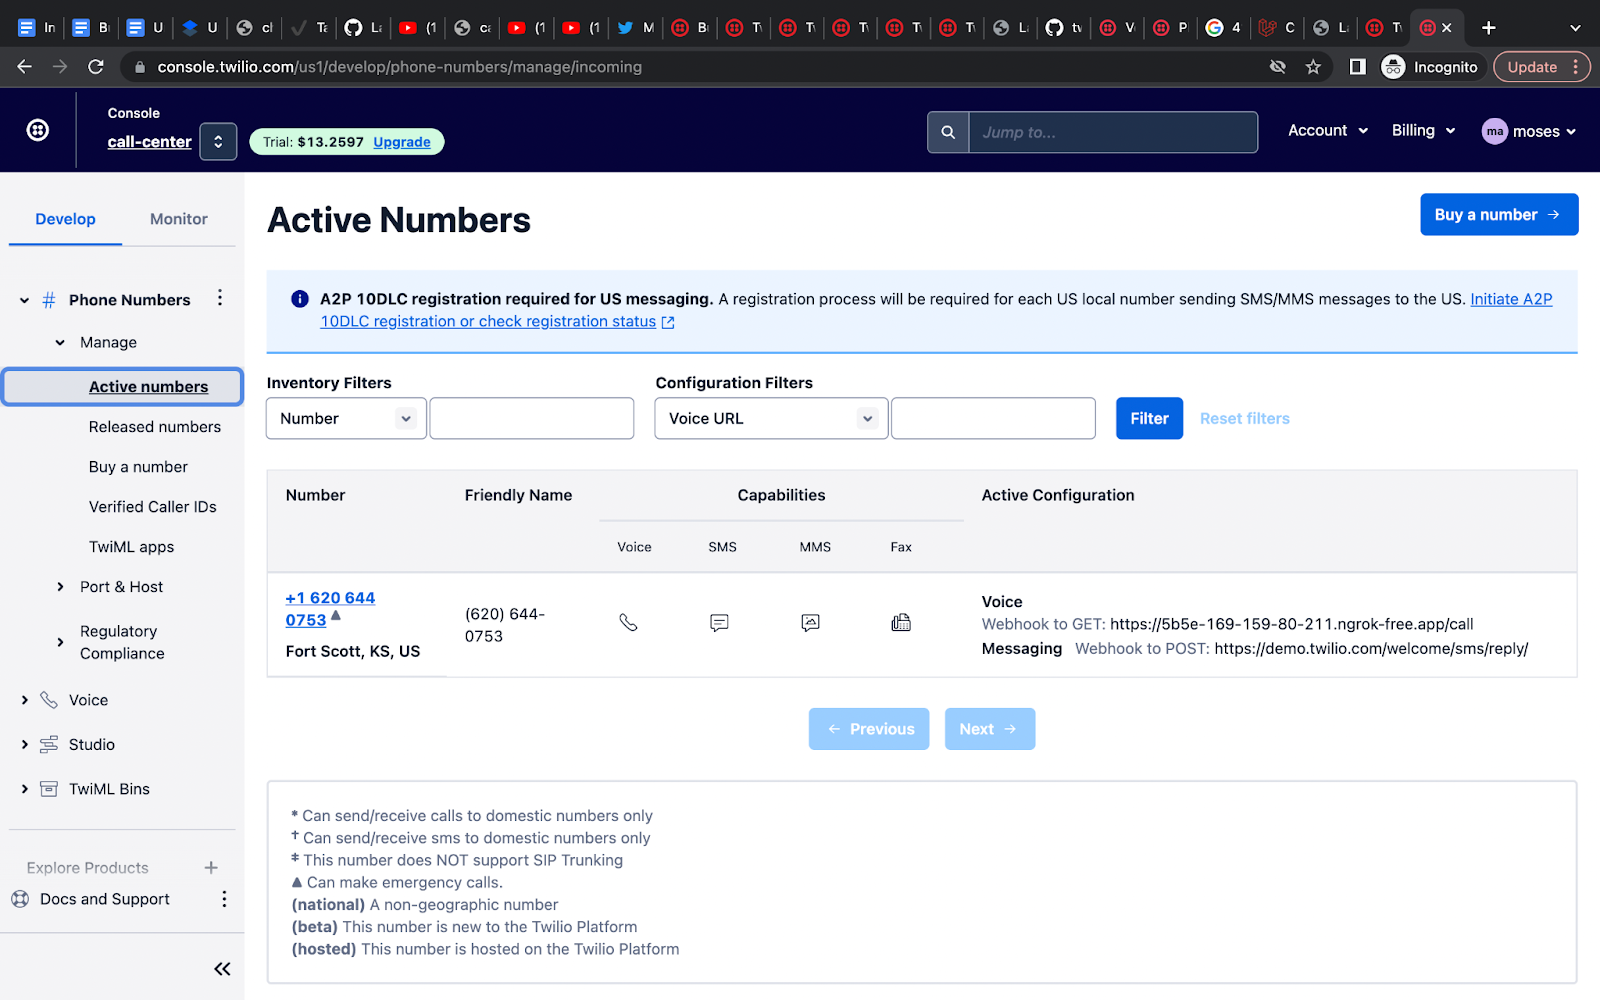The width and height of the screenshot is (1600, 1000).
Task: Click ngrok voice webhook URL text
Action: click(1291, 624)
